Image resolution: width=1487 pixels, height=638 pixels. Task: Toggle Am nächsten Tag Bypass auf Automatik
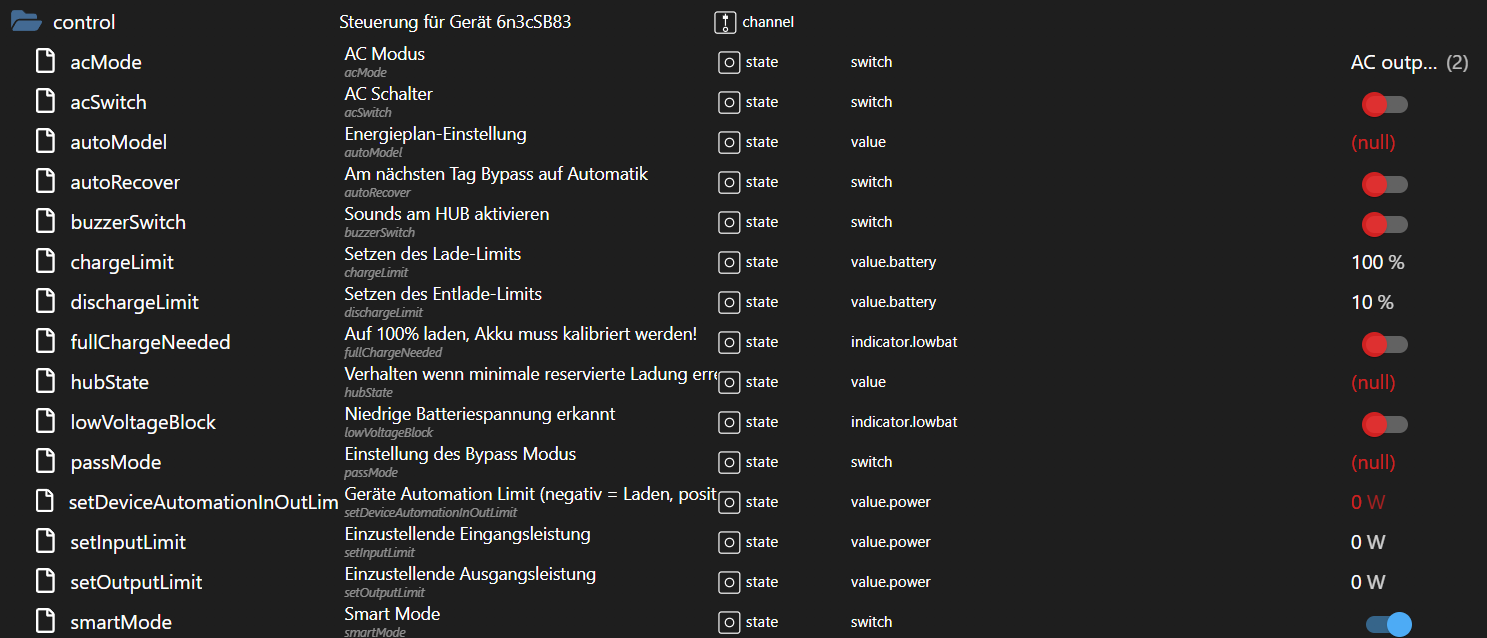(1384, 184)
